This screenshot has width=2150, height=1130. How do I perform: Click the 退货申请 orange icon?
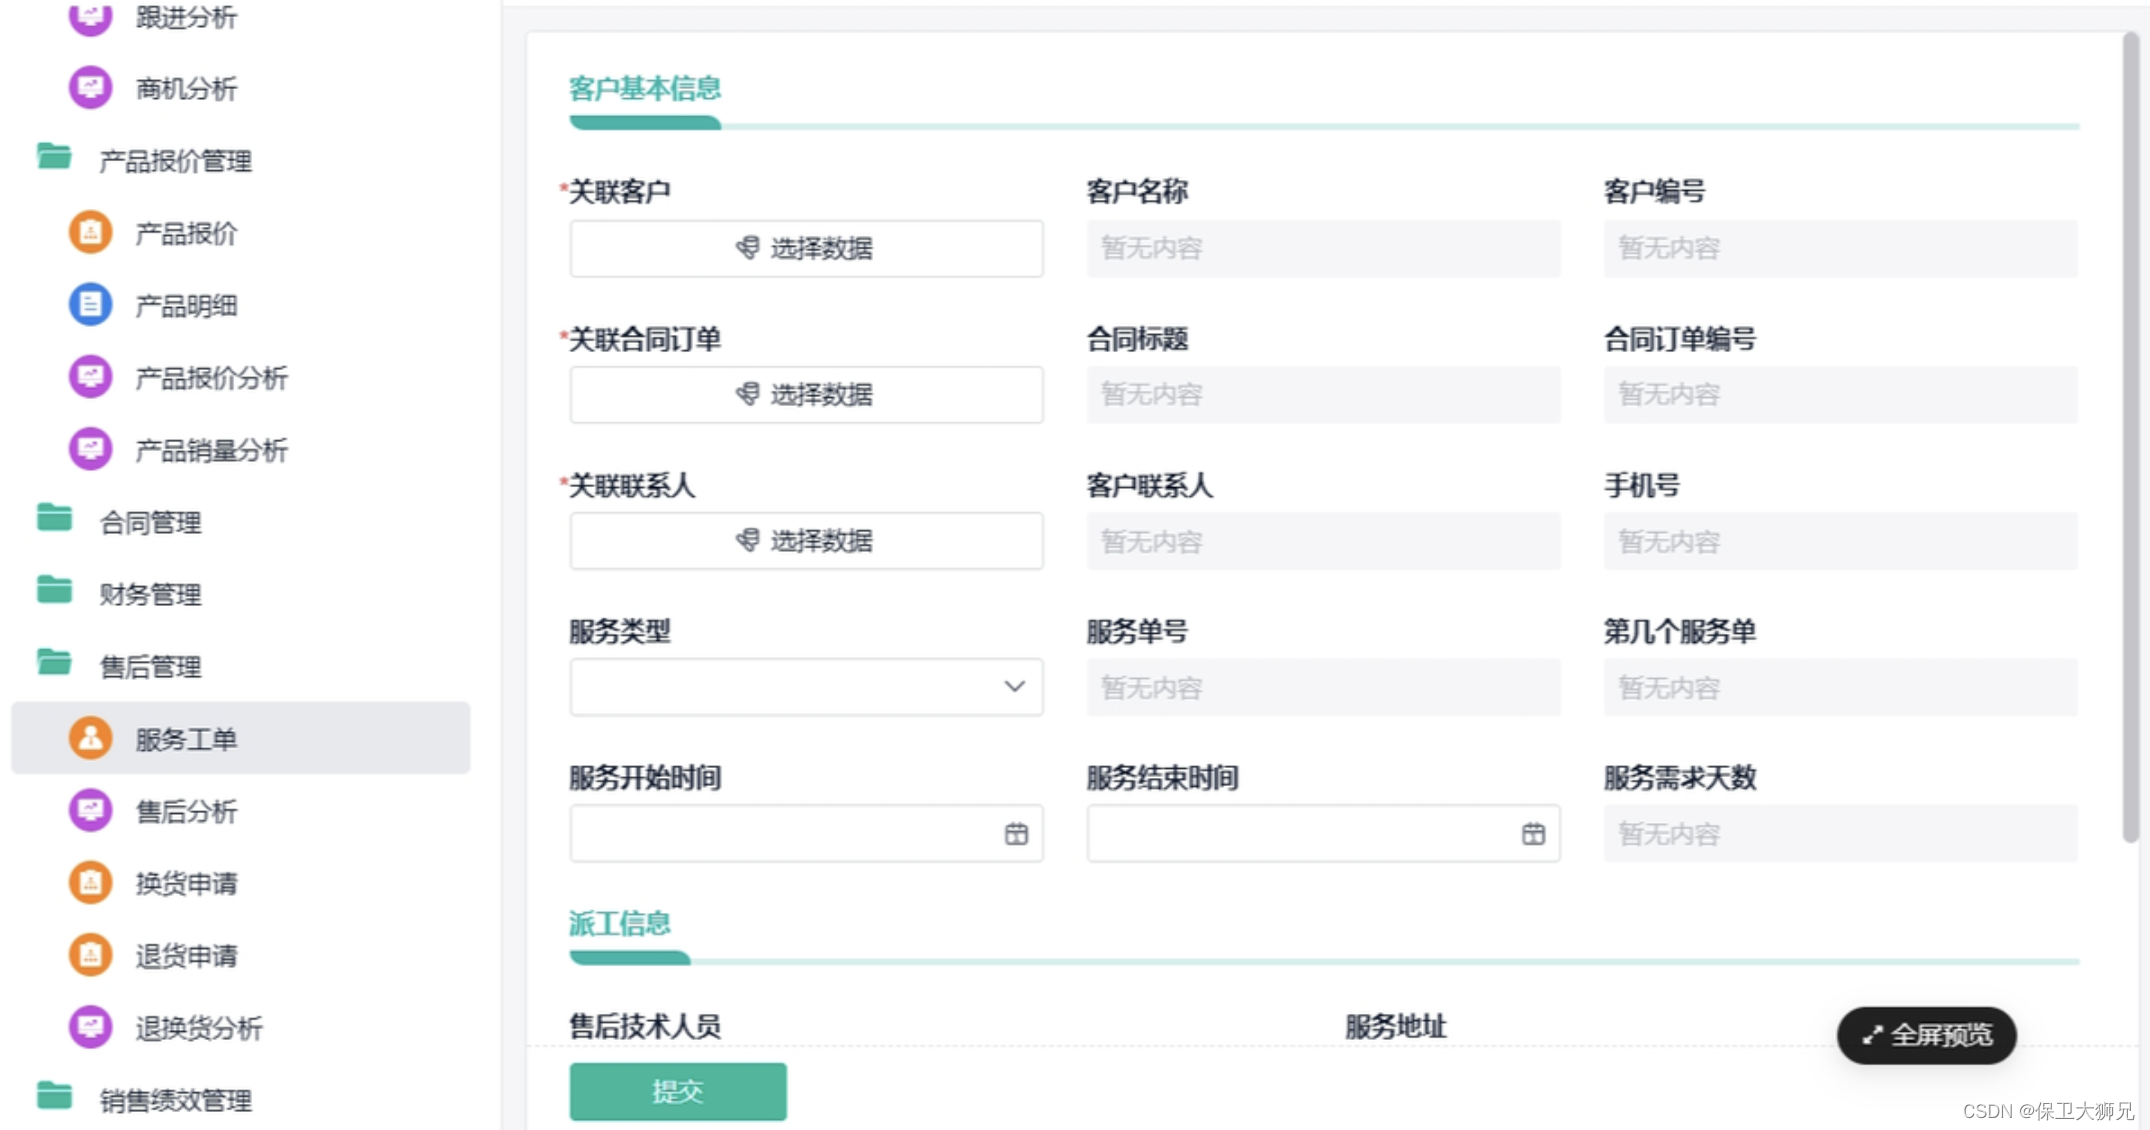pyautogui.click(x=90, y=955)
